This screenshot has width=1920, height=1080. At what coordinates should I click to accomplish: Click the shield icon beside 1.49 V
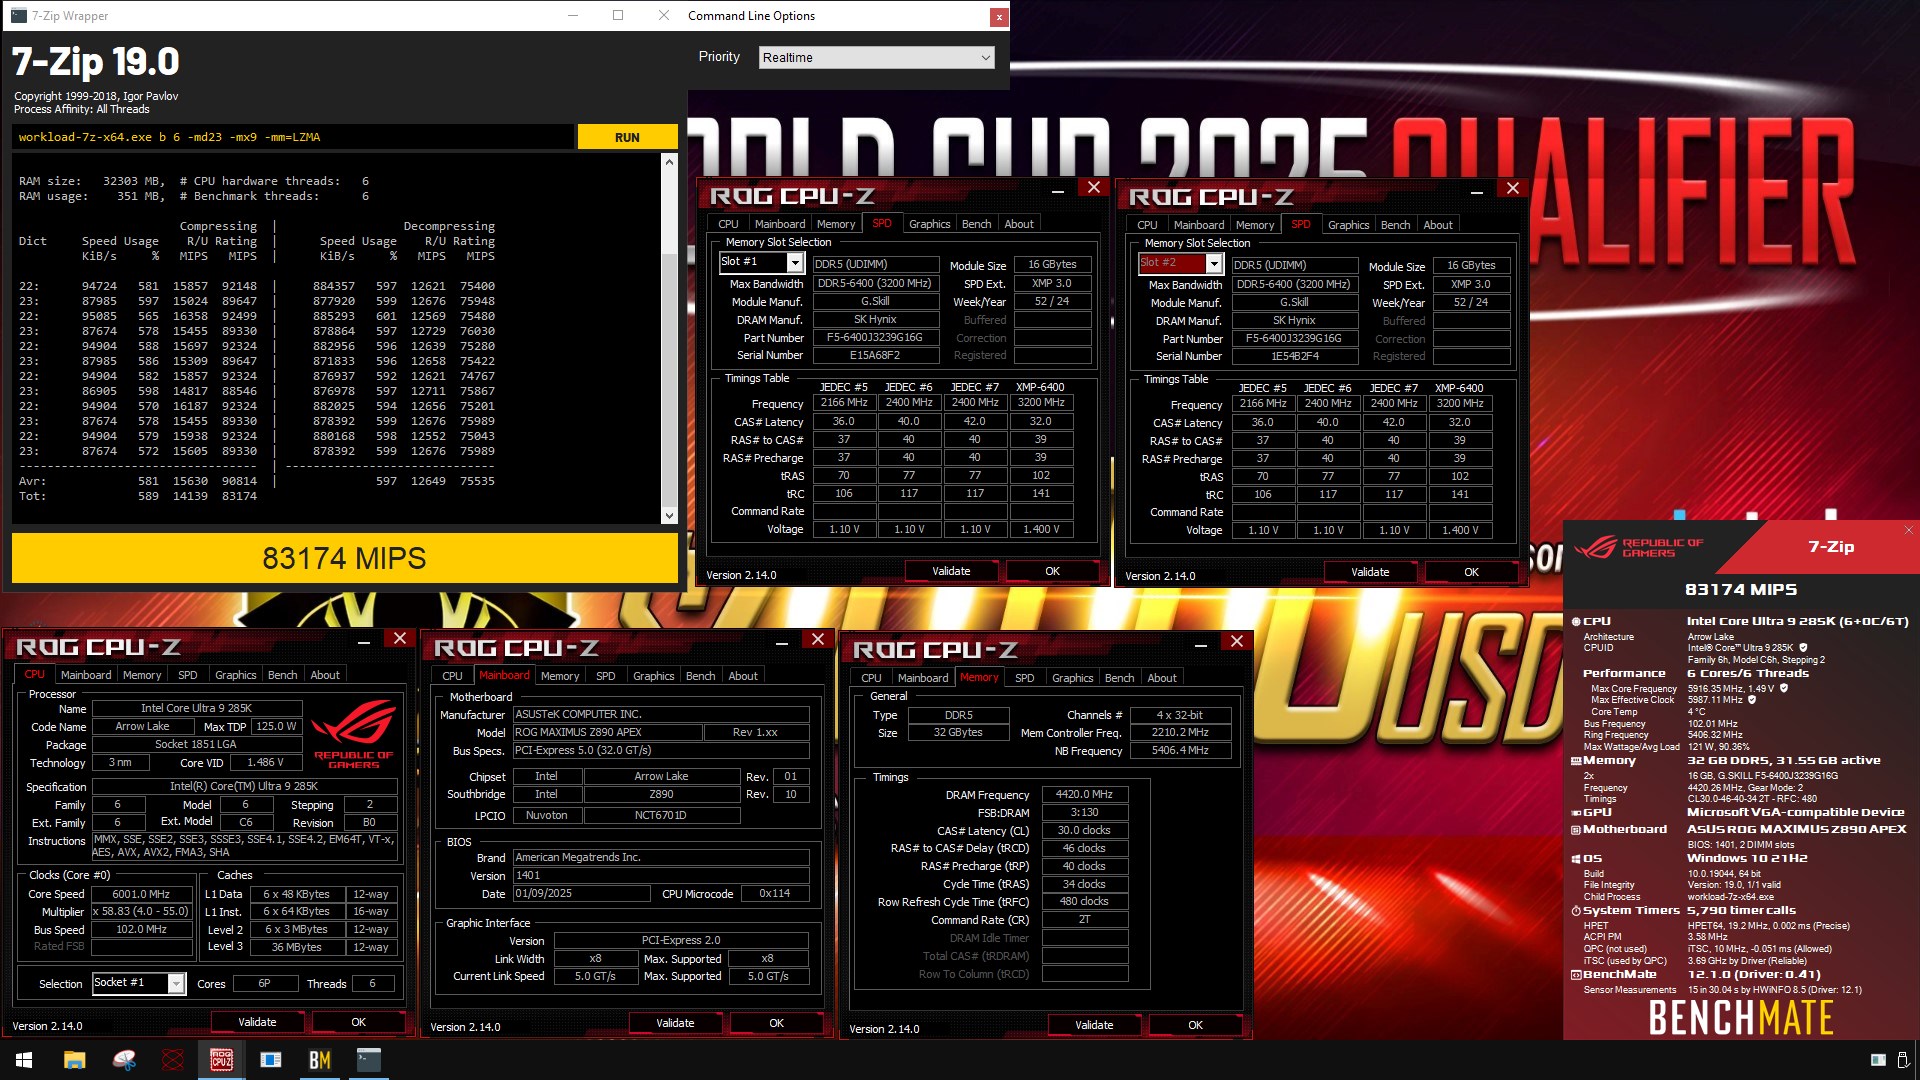tap(1783, 688)
